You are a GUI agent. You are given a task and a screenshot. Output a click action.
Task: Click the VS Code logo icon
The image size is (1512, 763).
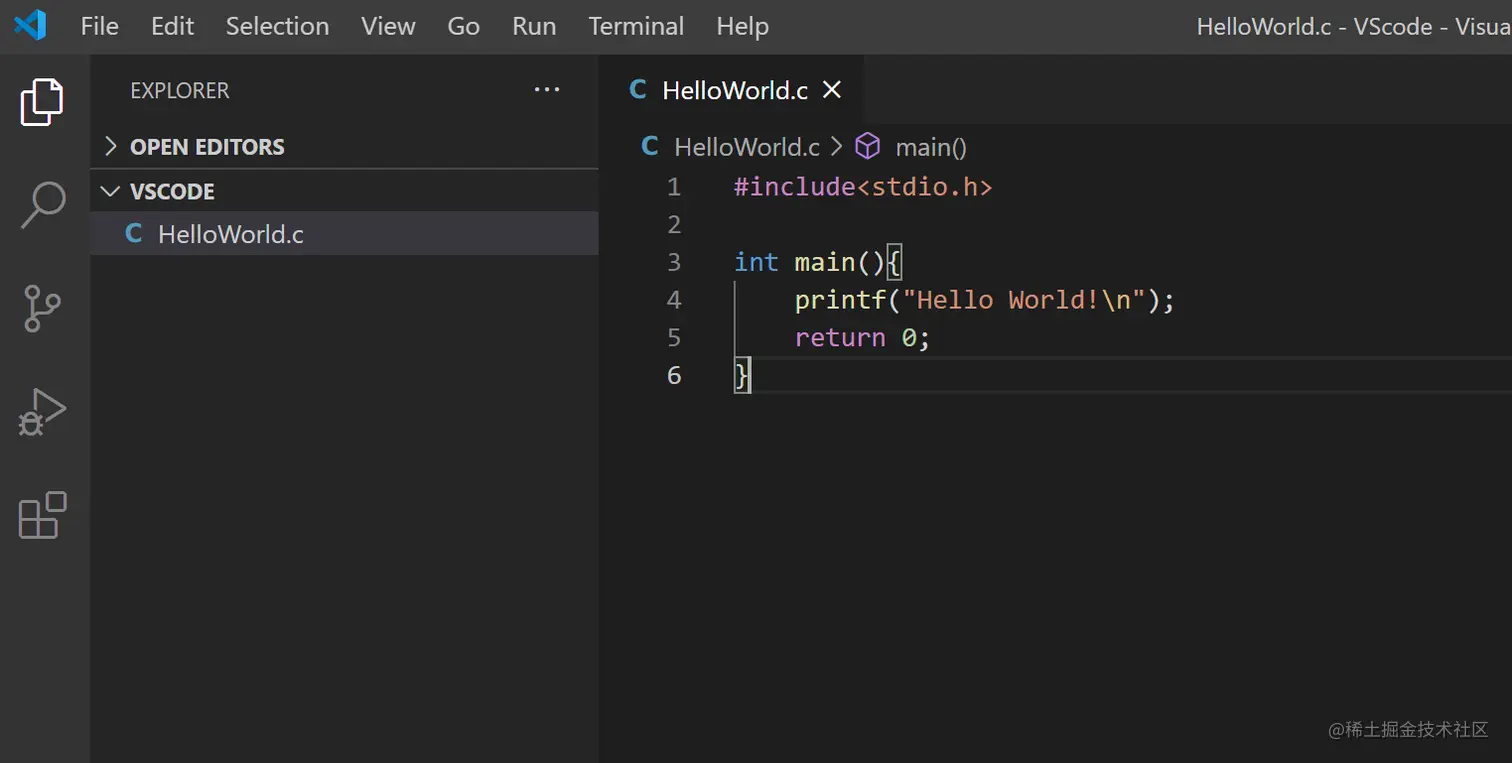pos(29,25)
